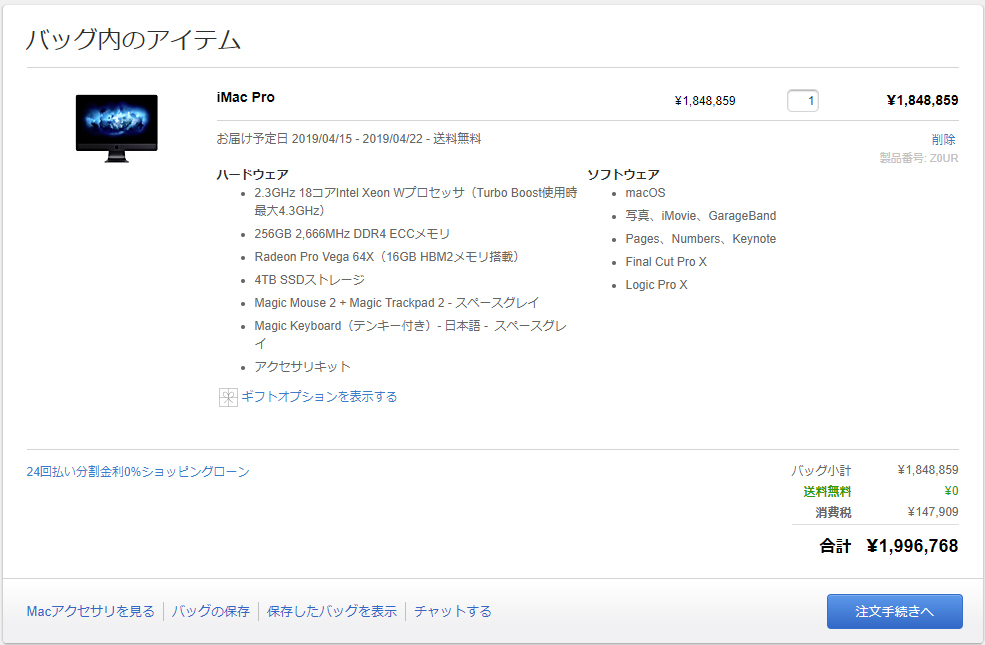Click the ¥0 shipping cost value

click(951, 491)
